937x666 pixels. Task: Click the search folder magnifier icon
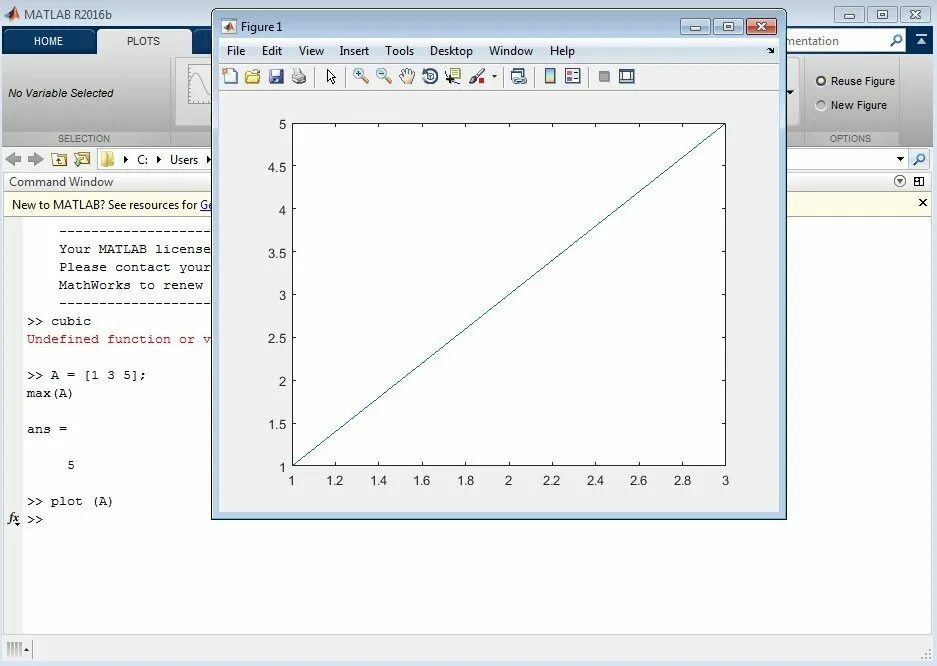pyautogui.click(x=919, y=159)
